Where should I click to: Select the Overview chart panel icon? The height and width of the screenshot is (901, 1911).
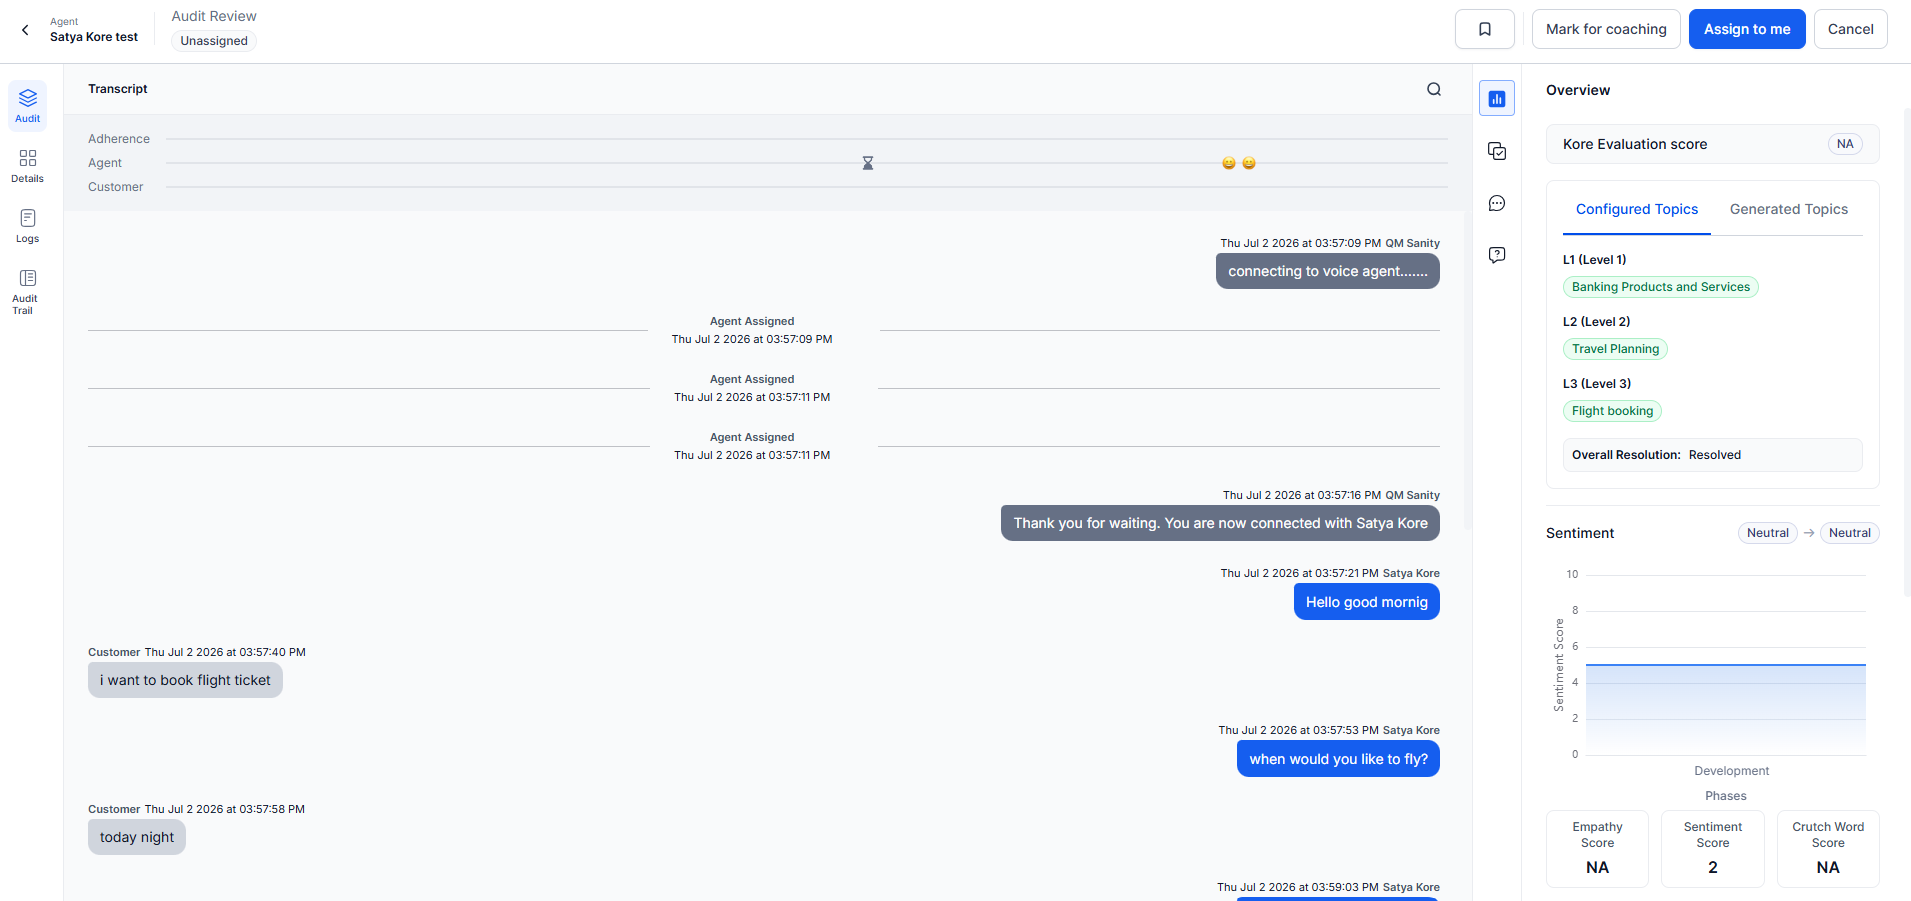coord(1497,98)
